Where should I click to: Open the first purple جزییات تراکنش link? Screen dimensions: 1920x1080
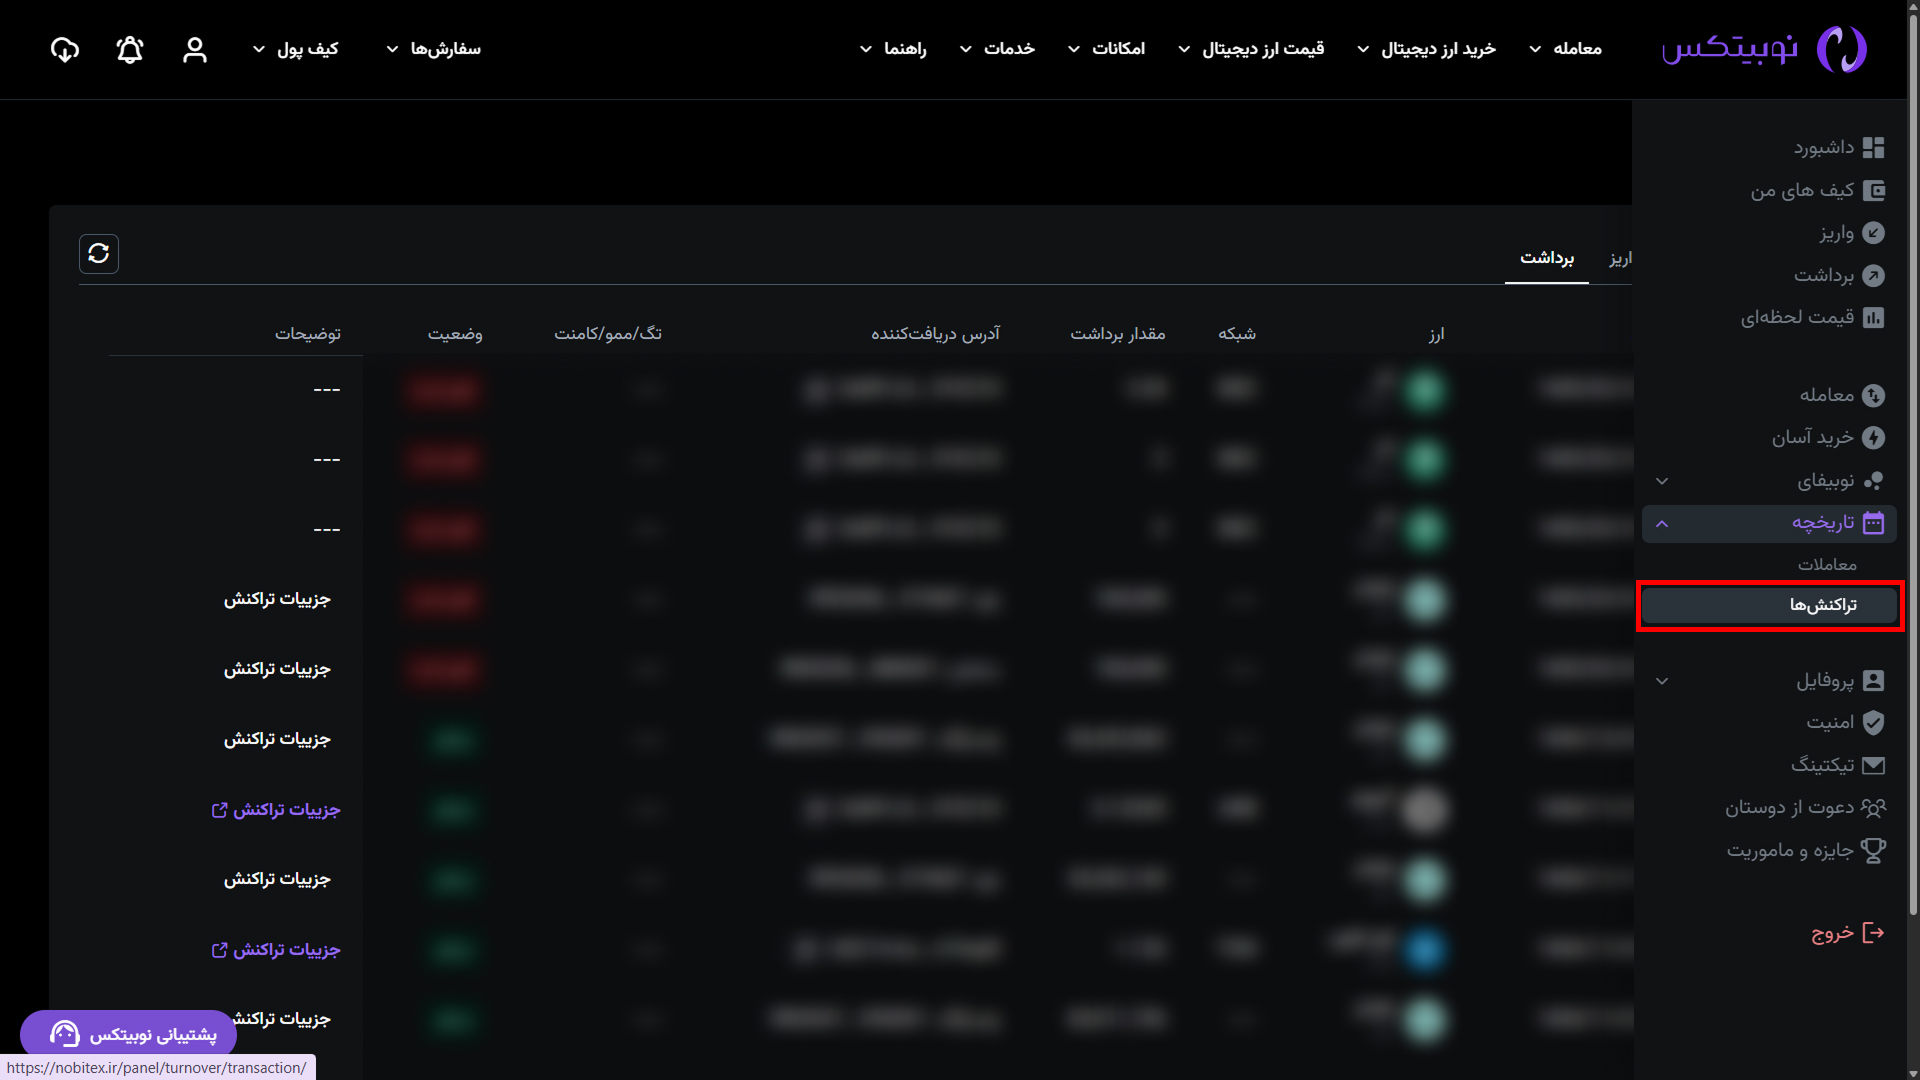(x=276, y=810)
